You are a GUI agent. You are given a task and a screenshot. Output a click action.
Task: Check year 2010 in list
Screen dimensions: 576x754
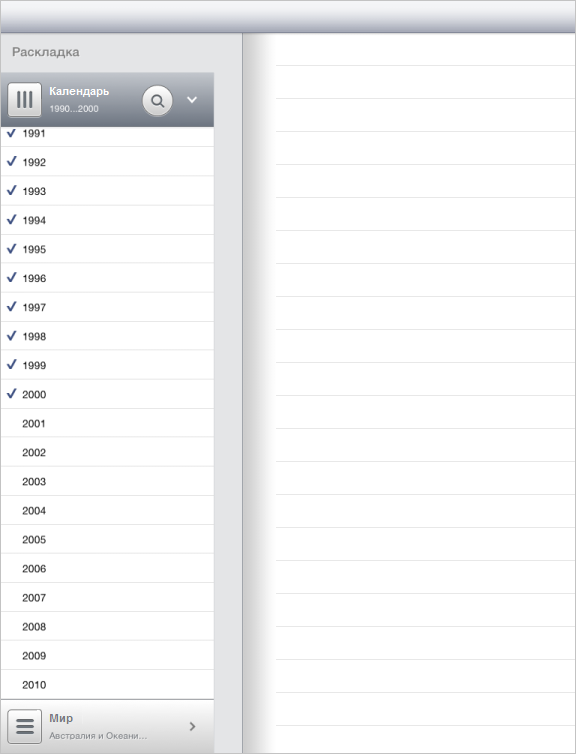coord(107,684)
